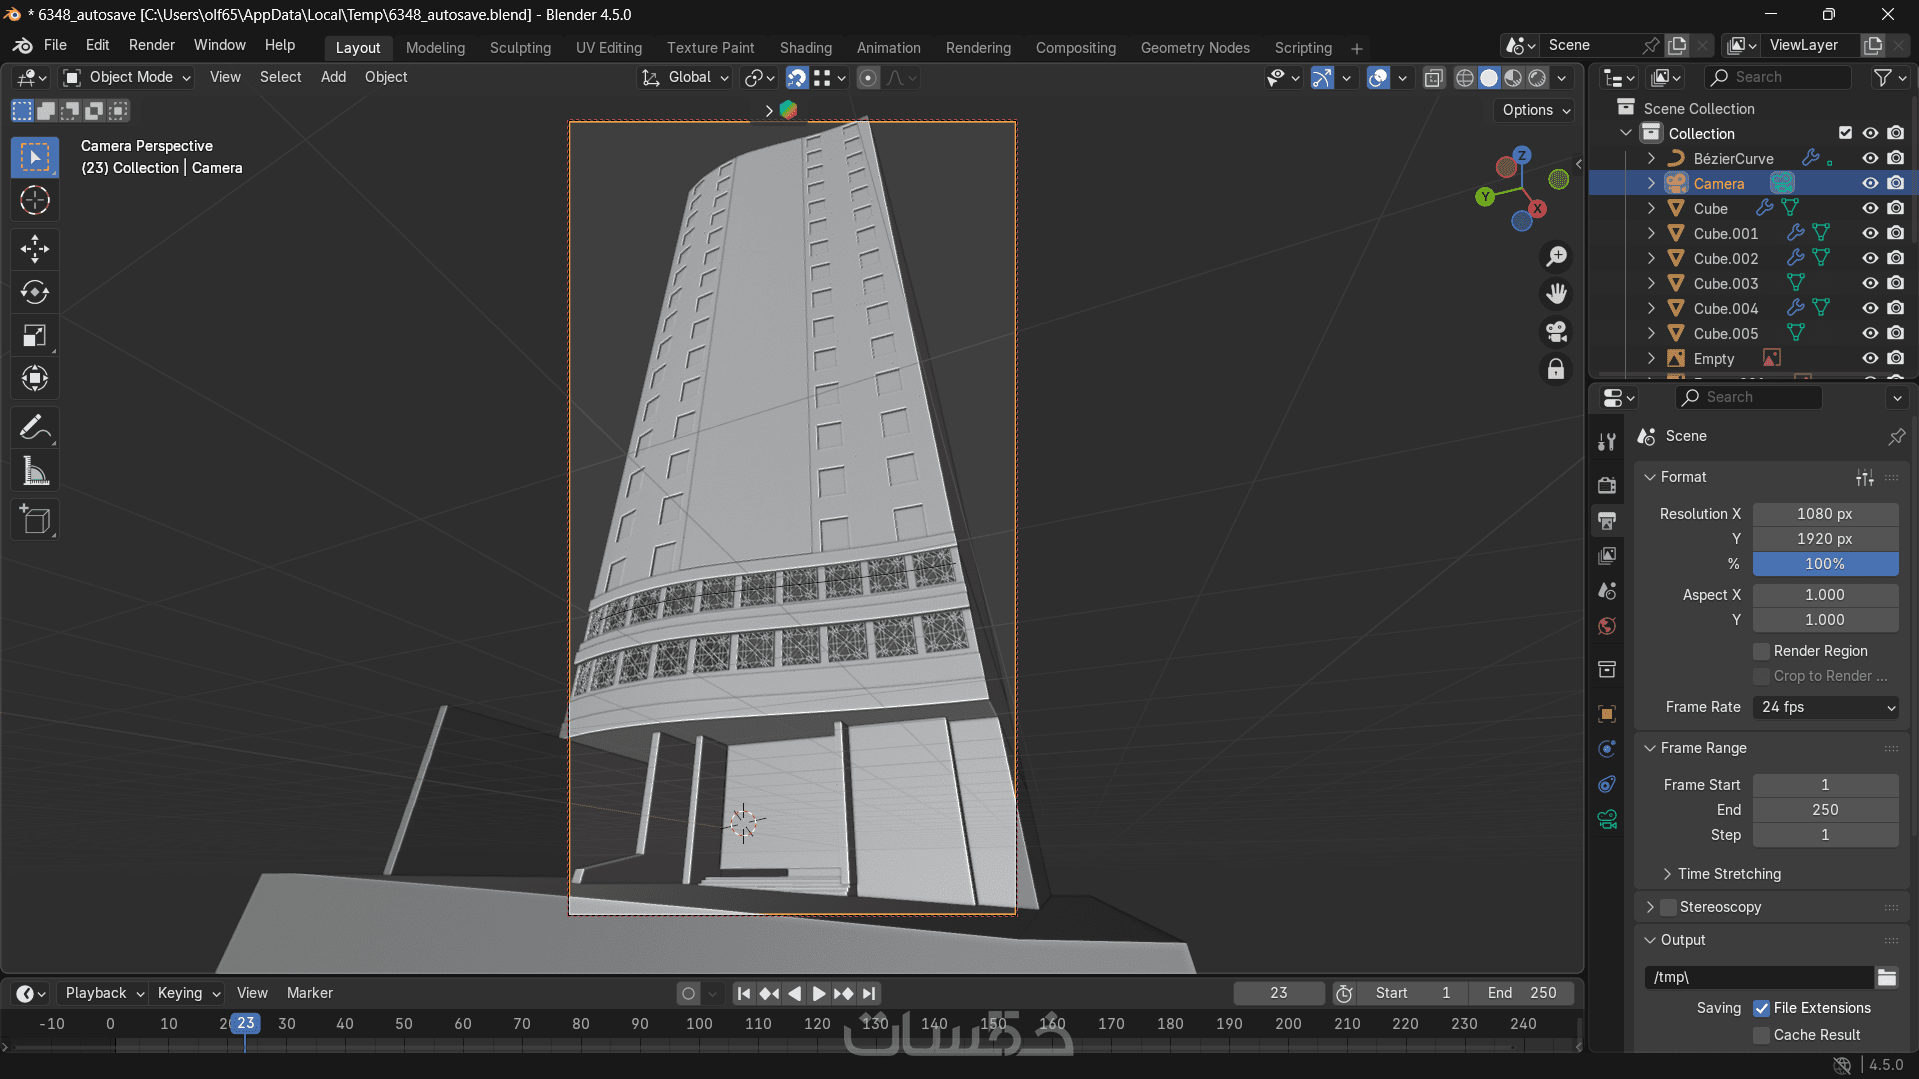Hide Cube.003 in viewport with eye icon
The image size is (1919, 1079).
click(x=1869, y=284)
